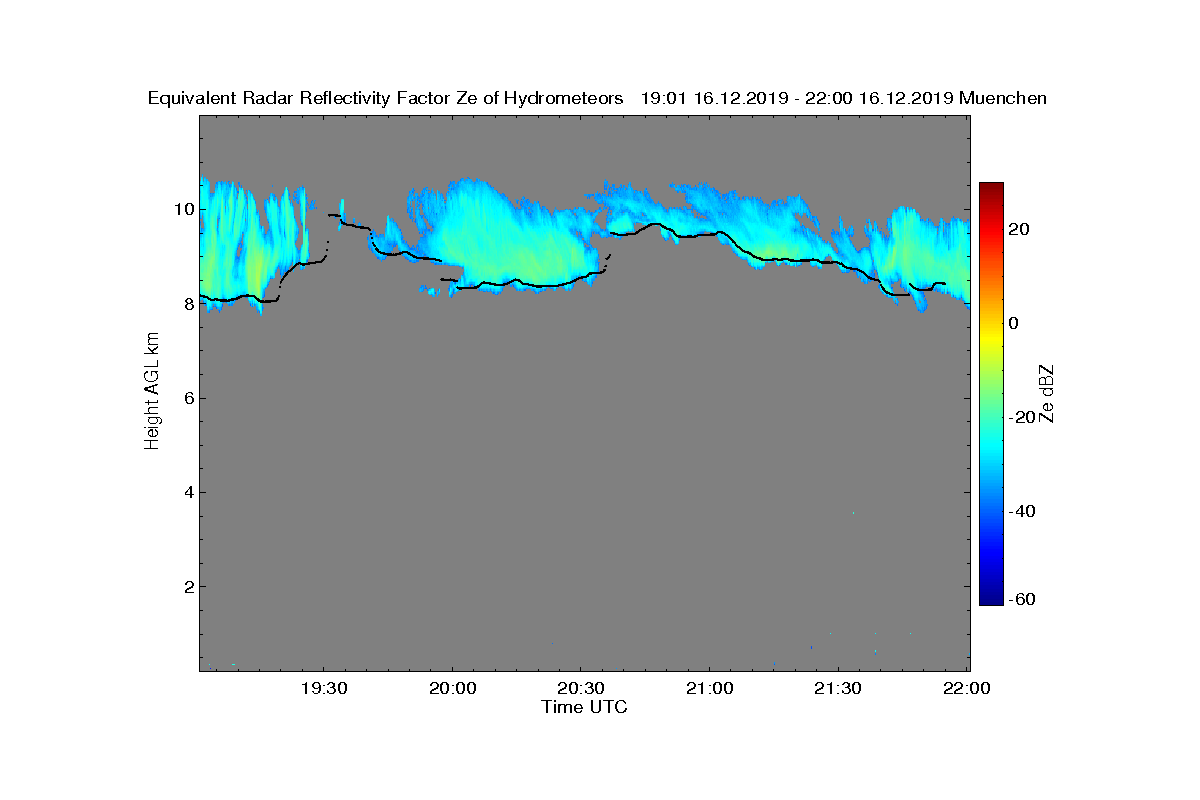Click the height axis label '6'

click(x=188, y=398)
